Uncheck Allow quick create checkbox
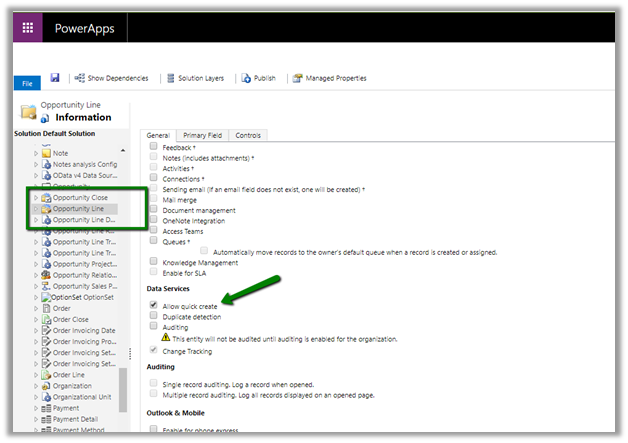 coord(153,305)
